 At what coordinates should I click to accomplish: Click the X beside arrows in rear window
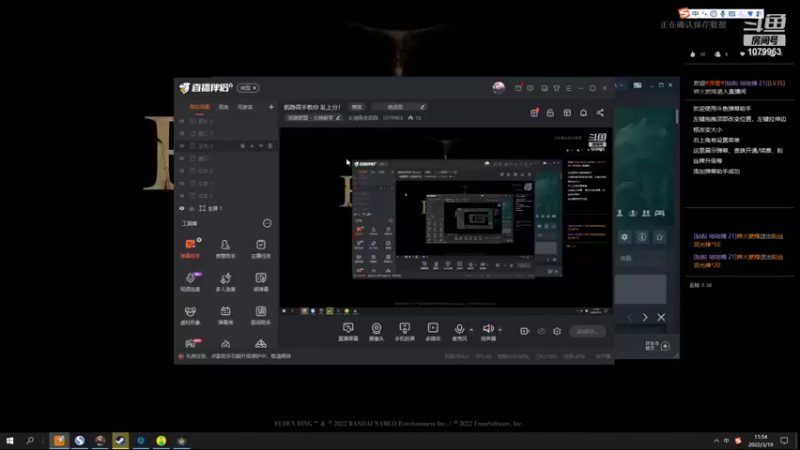[661, 317]
